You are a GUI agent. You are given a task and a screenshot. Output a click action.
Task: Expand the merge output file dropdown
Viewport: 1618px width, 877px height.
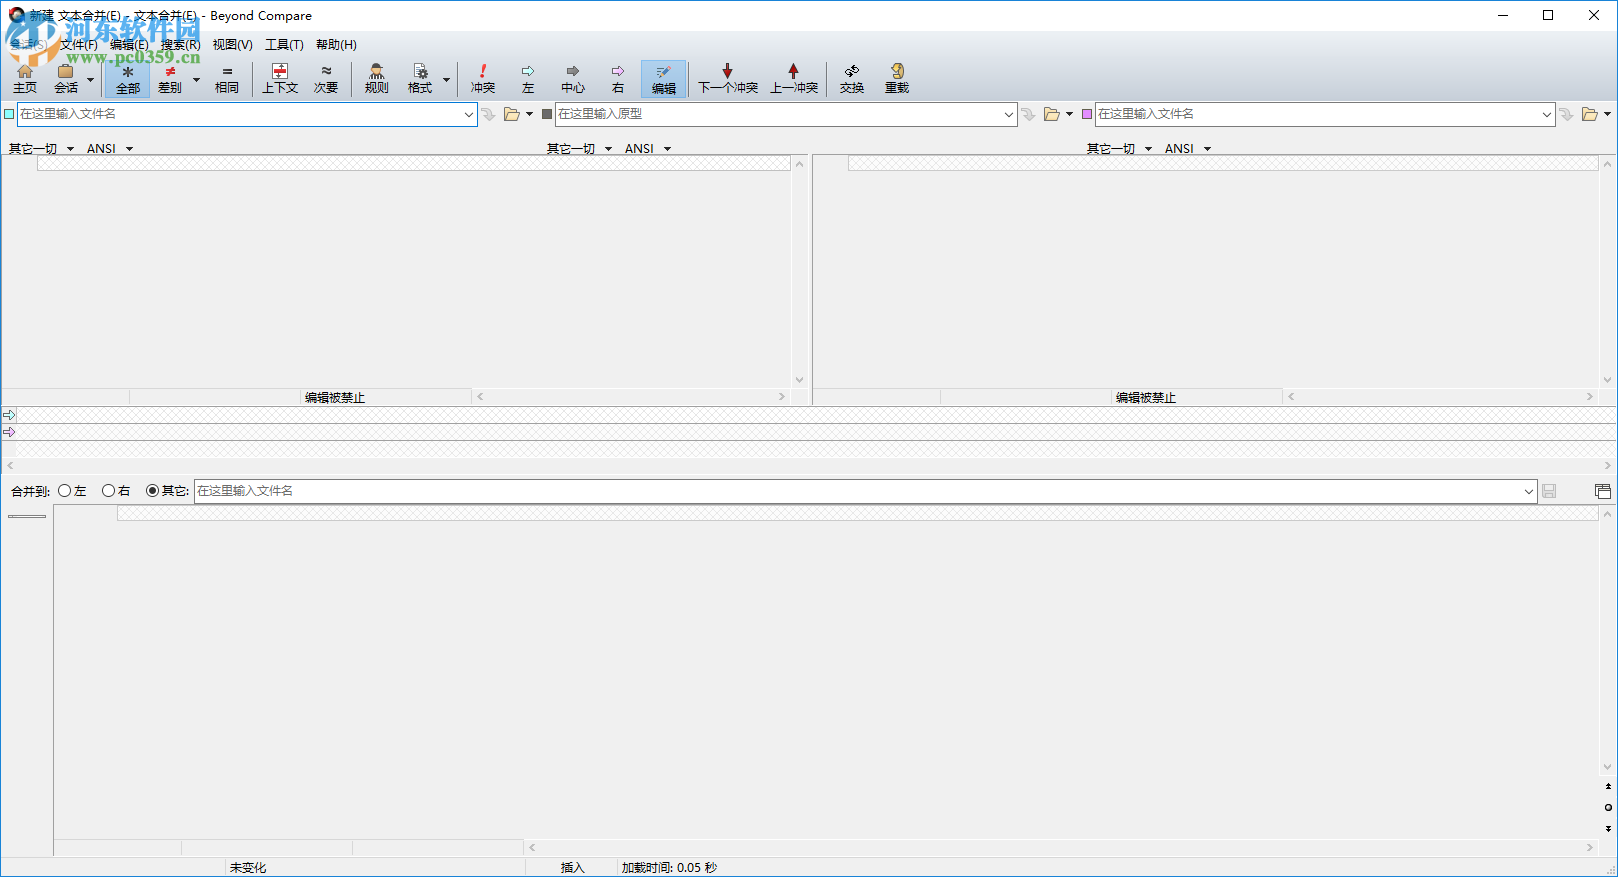click(1528, 491)
